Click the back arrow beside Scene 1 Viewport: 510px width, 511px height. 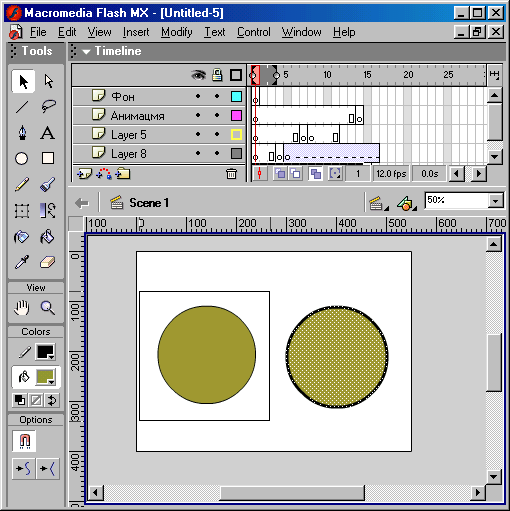(x=82, y=203)
